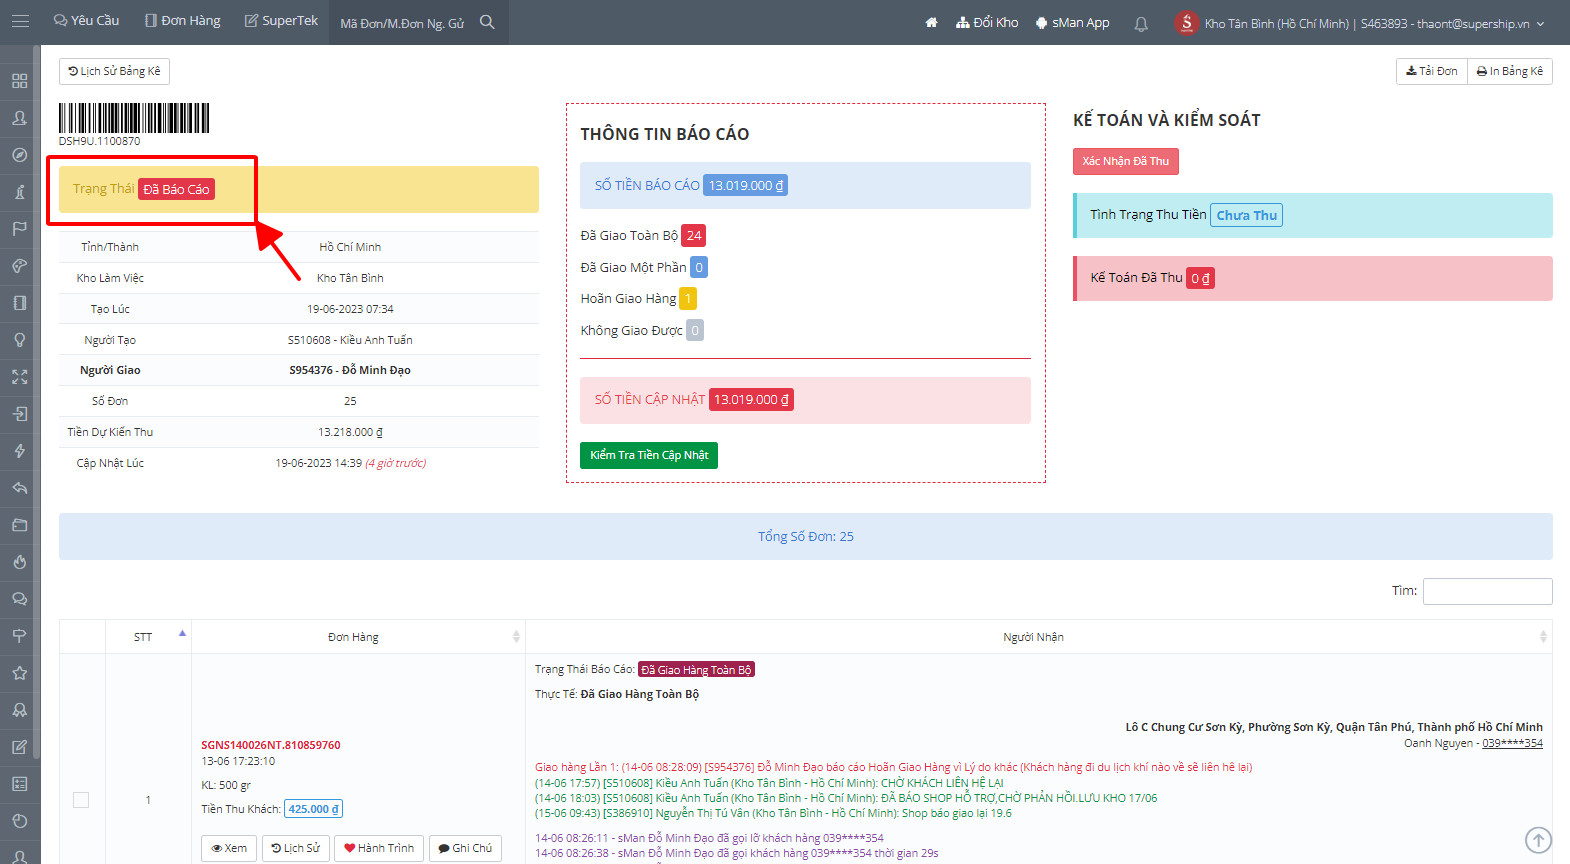Click Người Giao value S954376 - Đỗ Minh Đạo
Viewport: 1570px width, 864px height.
[x=350, y=370]
